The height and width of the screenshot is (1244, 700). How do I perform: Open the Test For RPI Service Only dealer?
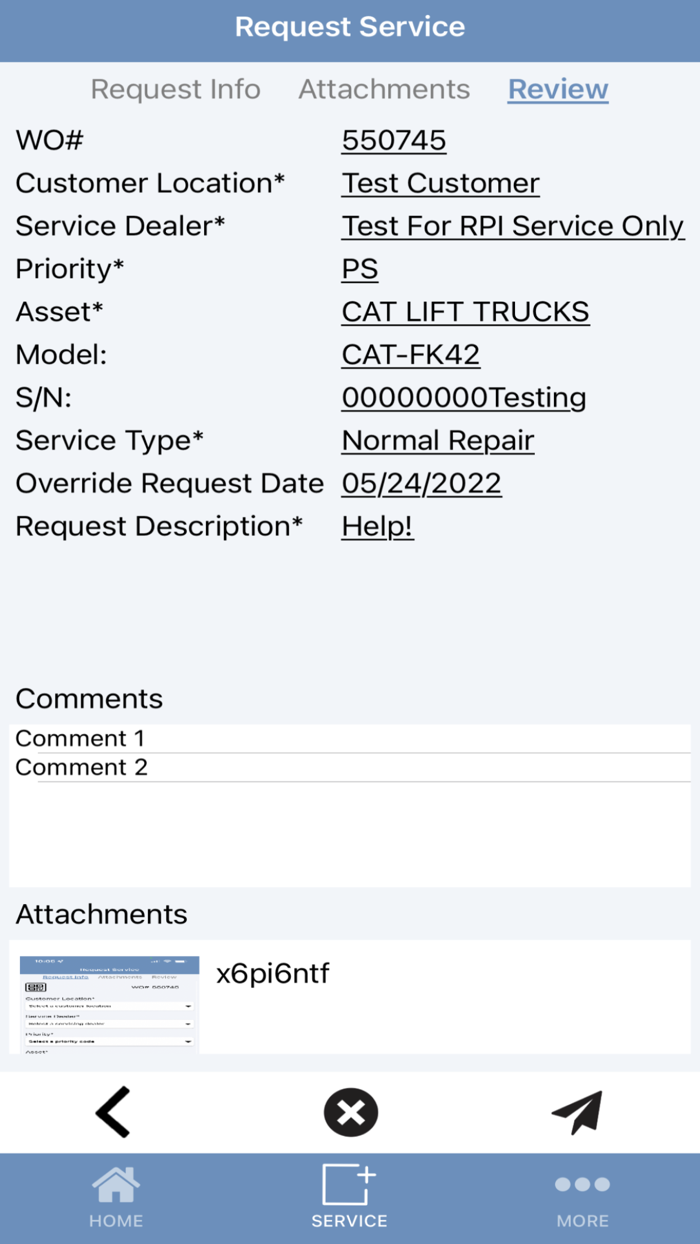click(x=513, y=226)
